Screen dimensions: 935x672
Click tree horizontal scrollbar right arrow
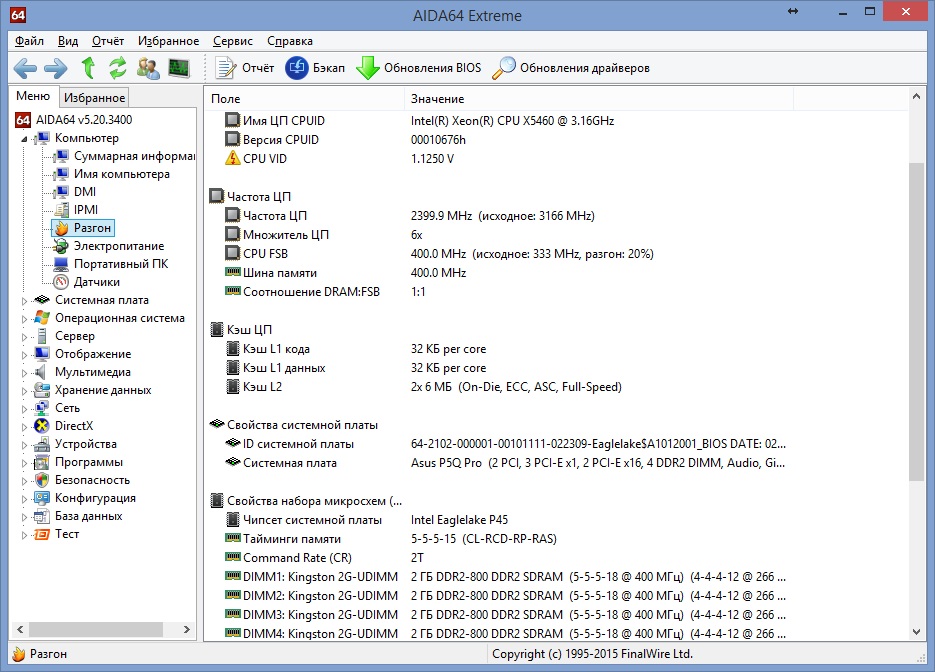[x=187, y=630]
